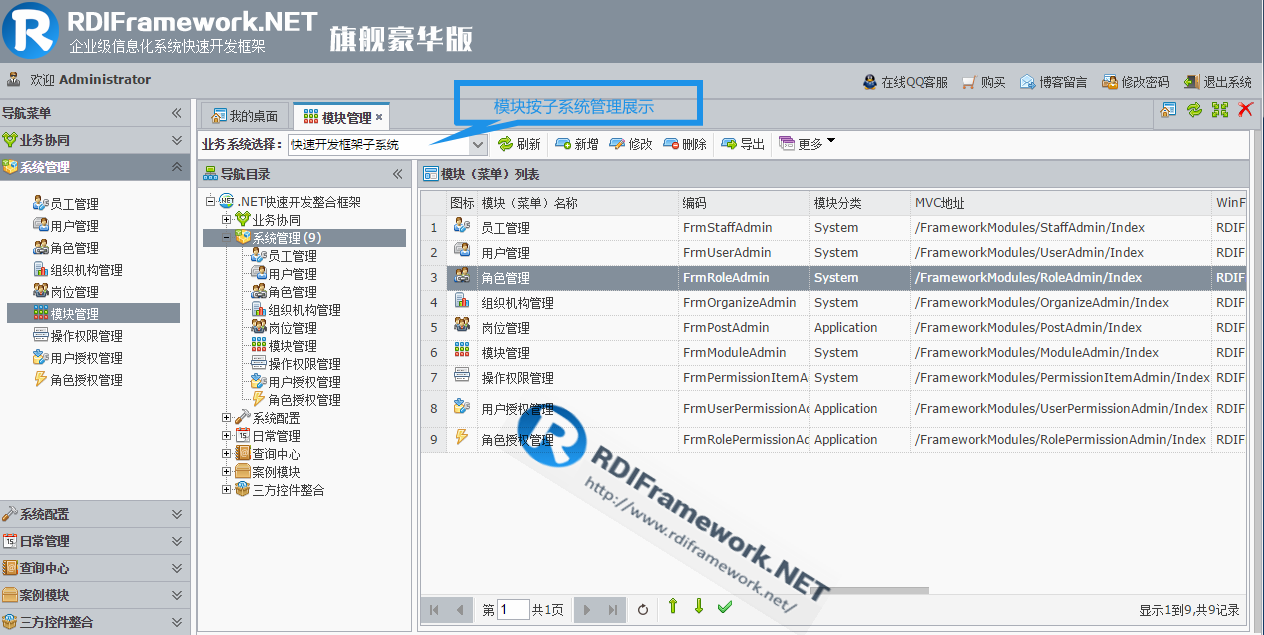Click the green move down arrow

point(699,606)
